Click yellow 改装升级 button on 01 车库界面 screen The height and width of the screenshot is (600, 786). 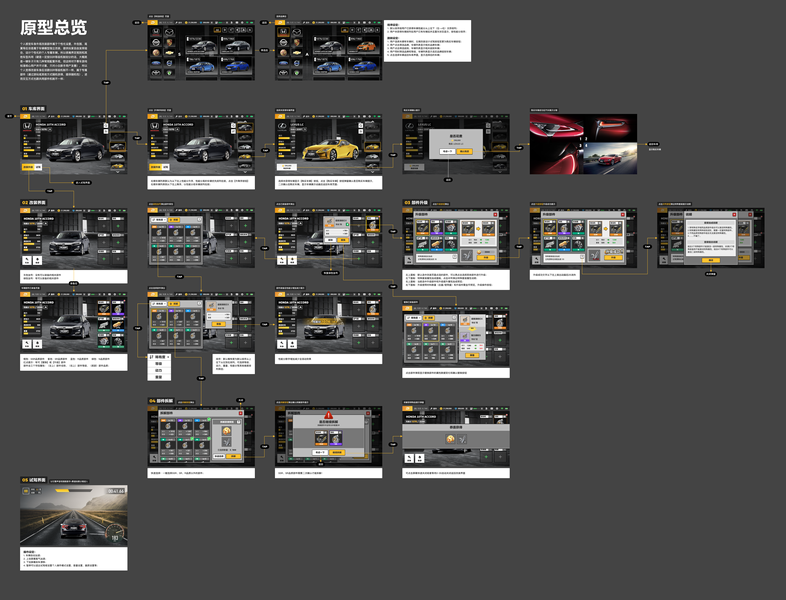click(x=29, y=167)
